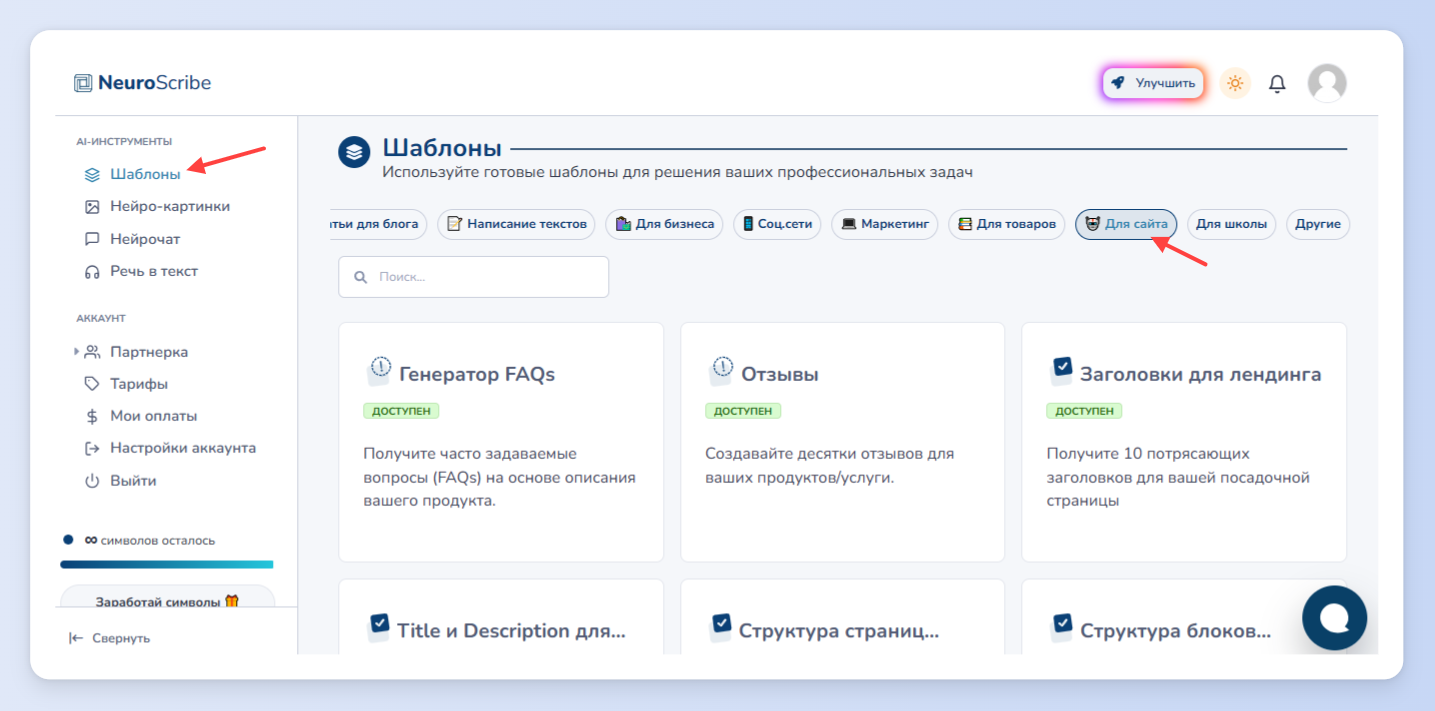Click the ДОСТУПЕН badge on Отзывы
The image size is (1435, 711).
point(743,411)
